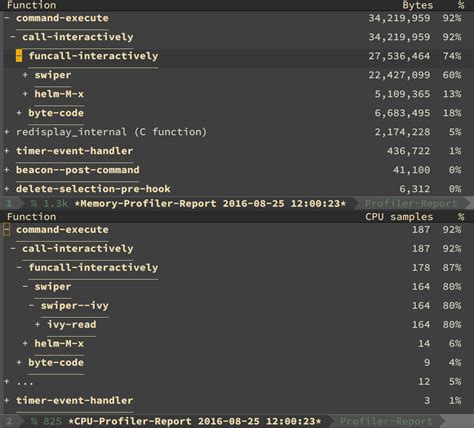Collapse command-execute in the CPU profiler report
474x428 pixels.
tap(7, 230)
